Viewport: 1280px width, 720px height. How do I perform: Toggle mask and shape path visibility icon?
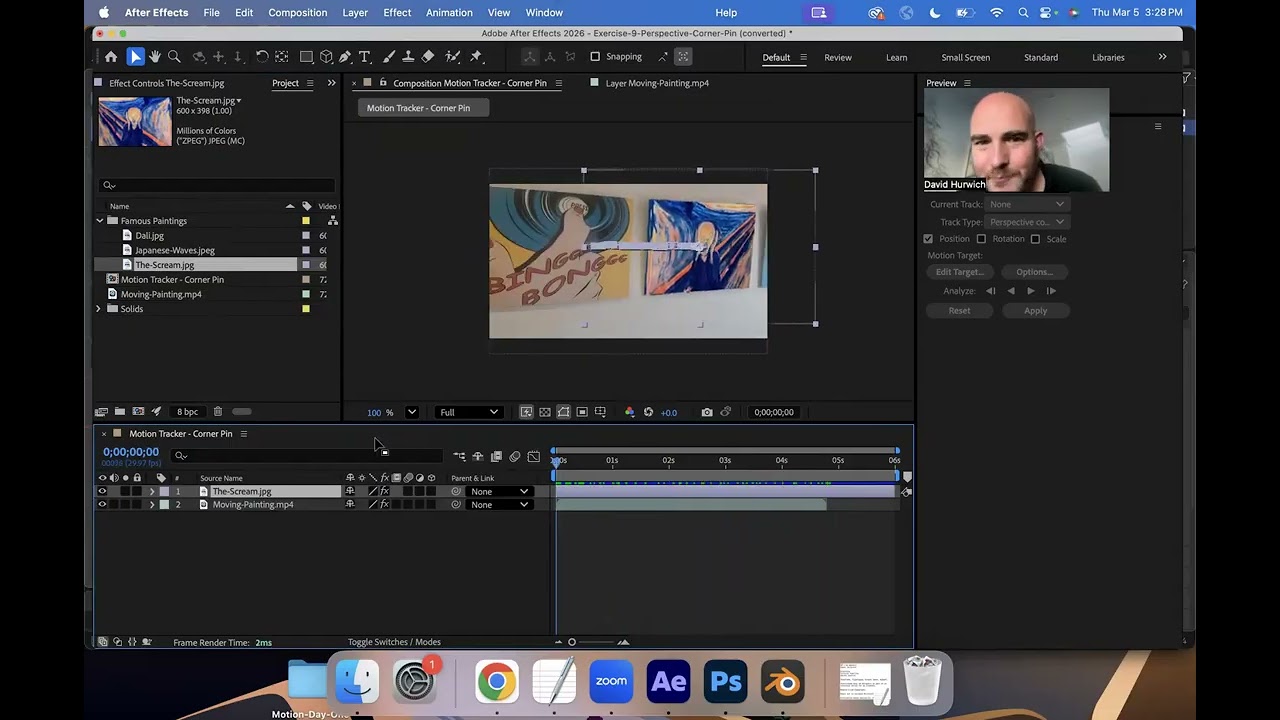click(564, 412)
